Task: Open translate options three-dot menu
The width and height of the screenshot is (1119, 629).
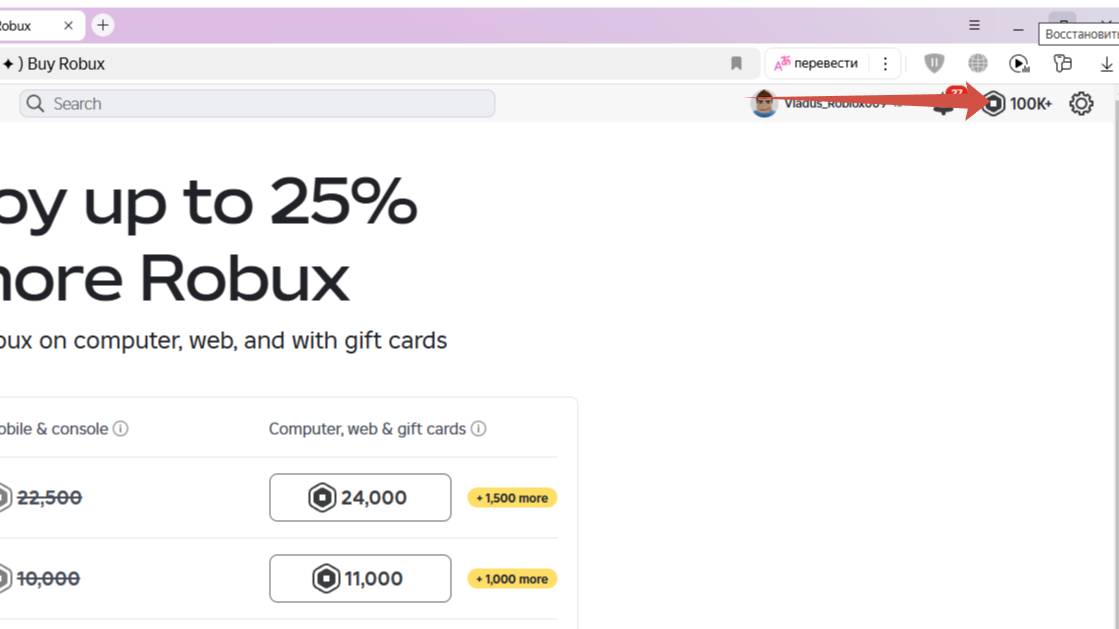Action: (x=885, y=64)
